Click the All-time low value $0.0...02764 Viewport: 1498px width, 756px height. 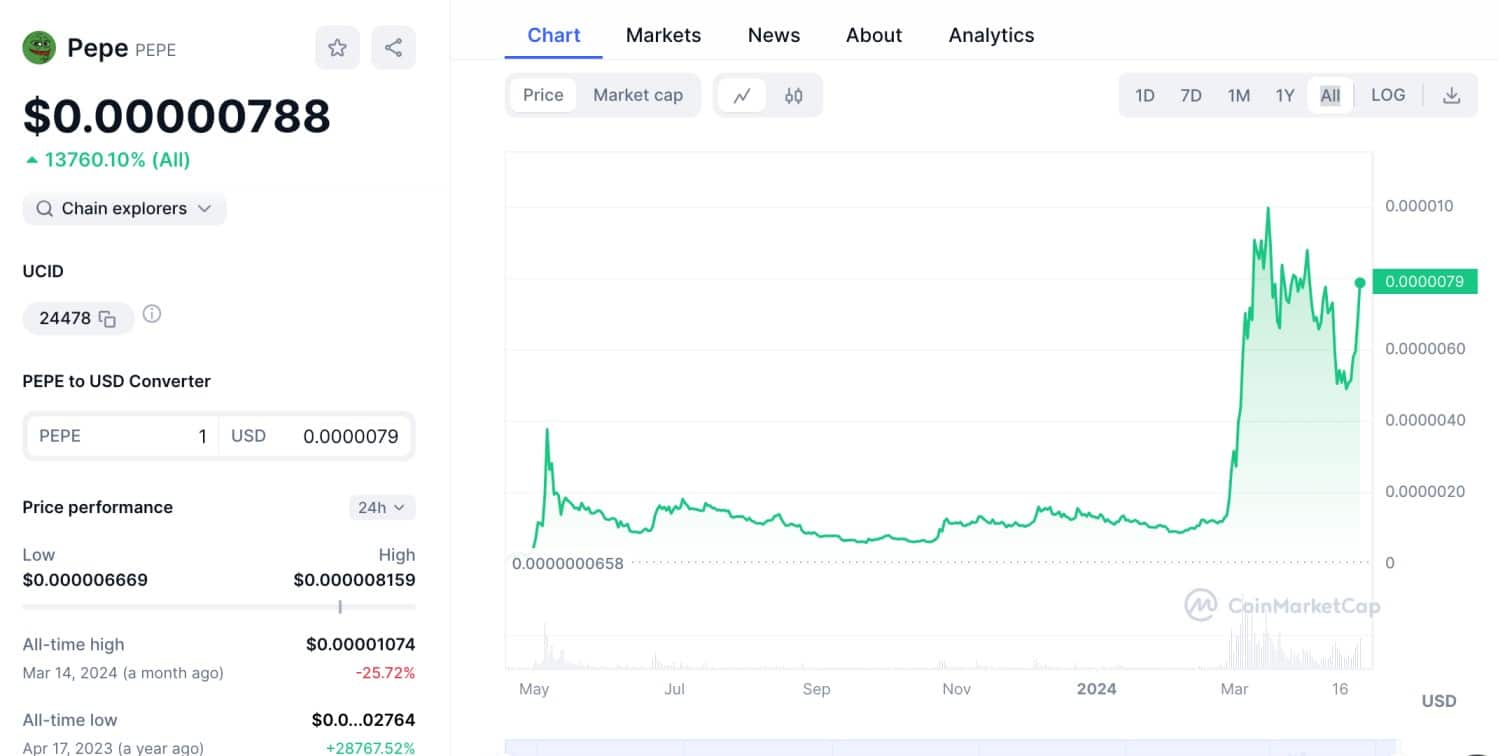pos(363,720)
